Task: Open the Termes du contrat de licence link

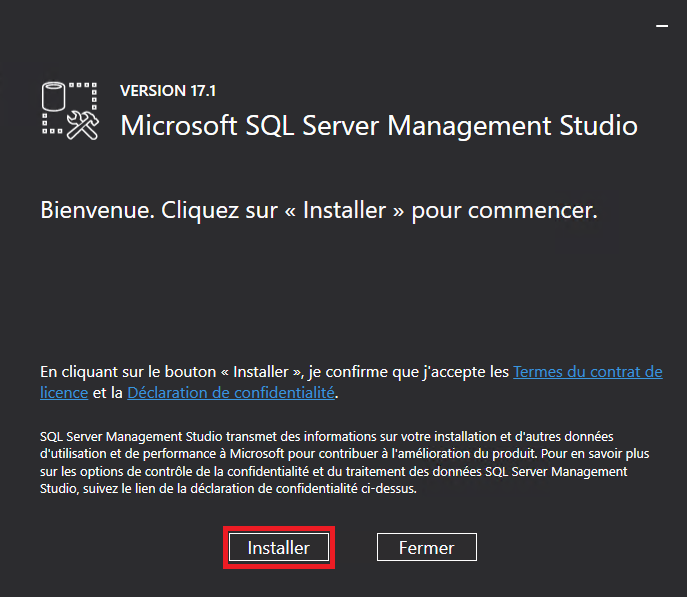Action: (x=587, y=372)
